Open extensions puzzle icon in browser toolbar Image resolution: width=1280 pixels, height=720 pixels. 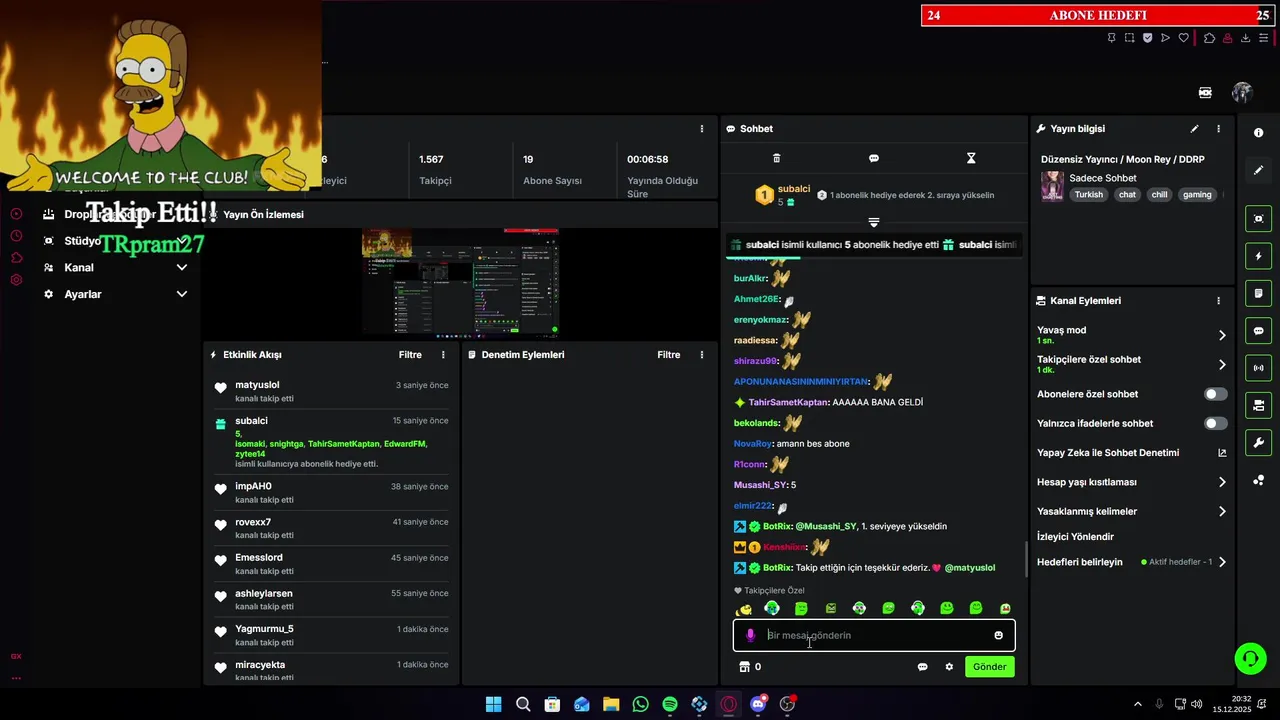pos(1209,38)
